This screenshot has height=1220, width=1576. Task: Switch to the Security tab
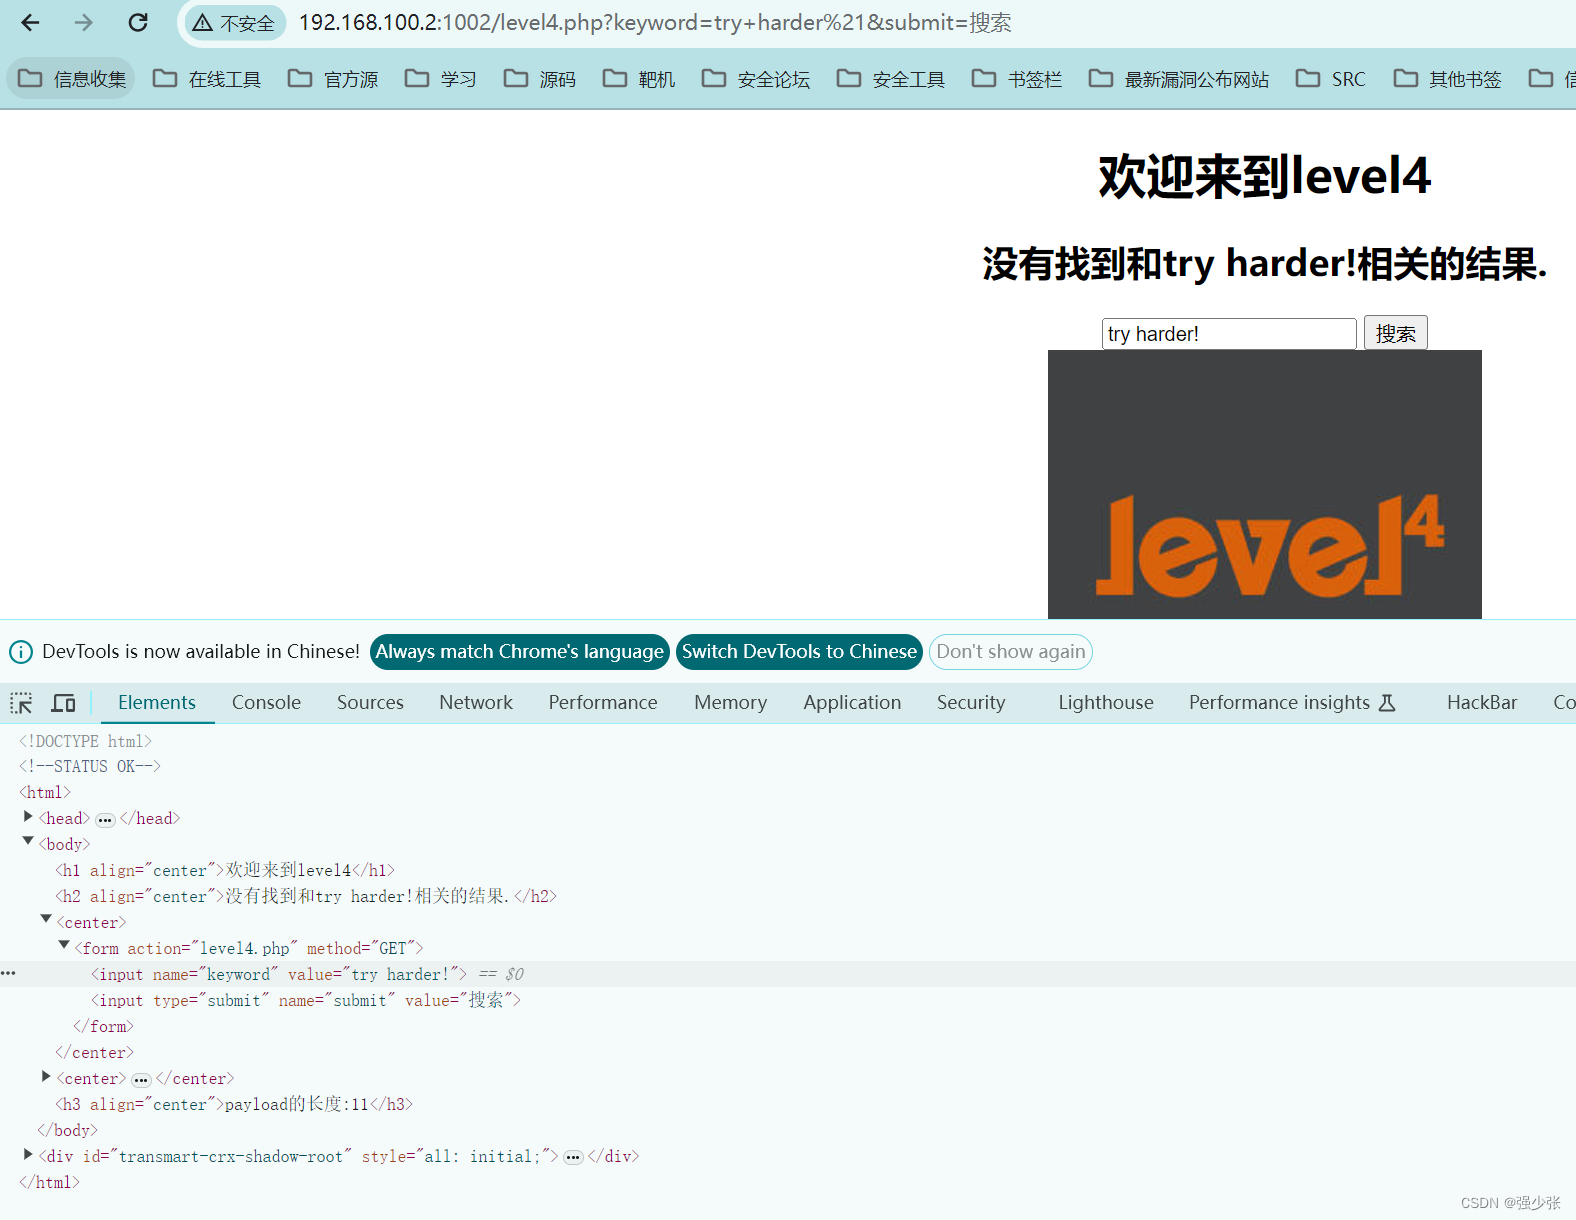point(971,703)
